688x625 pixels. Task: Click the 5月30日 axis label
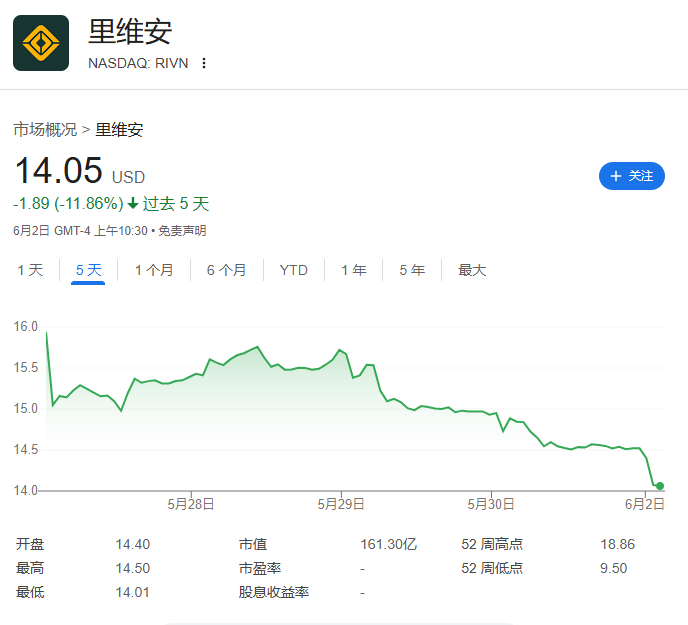(491, 504)
